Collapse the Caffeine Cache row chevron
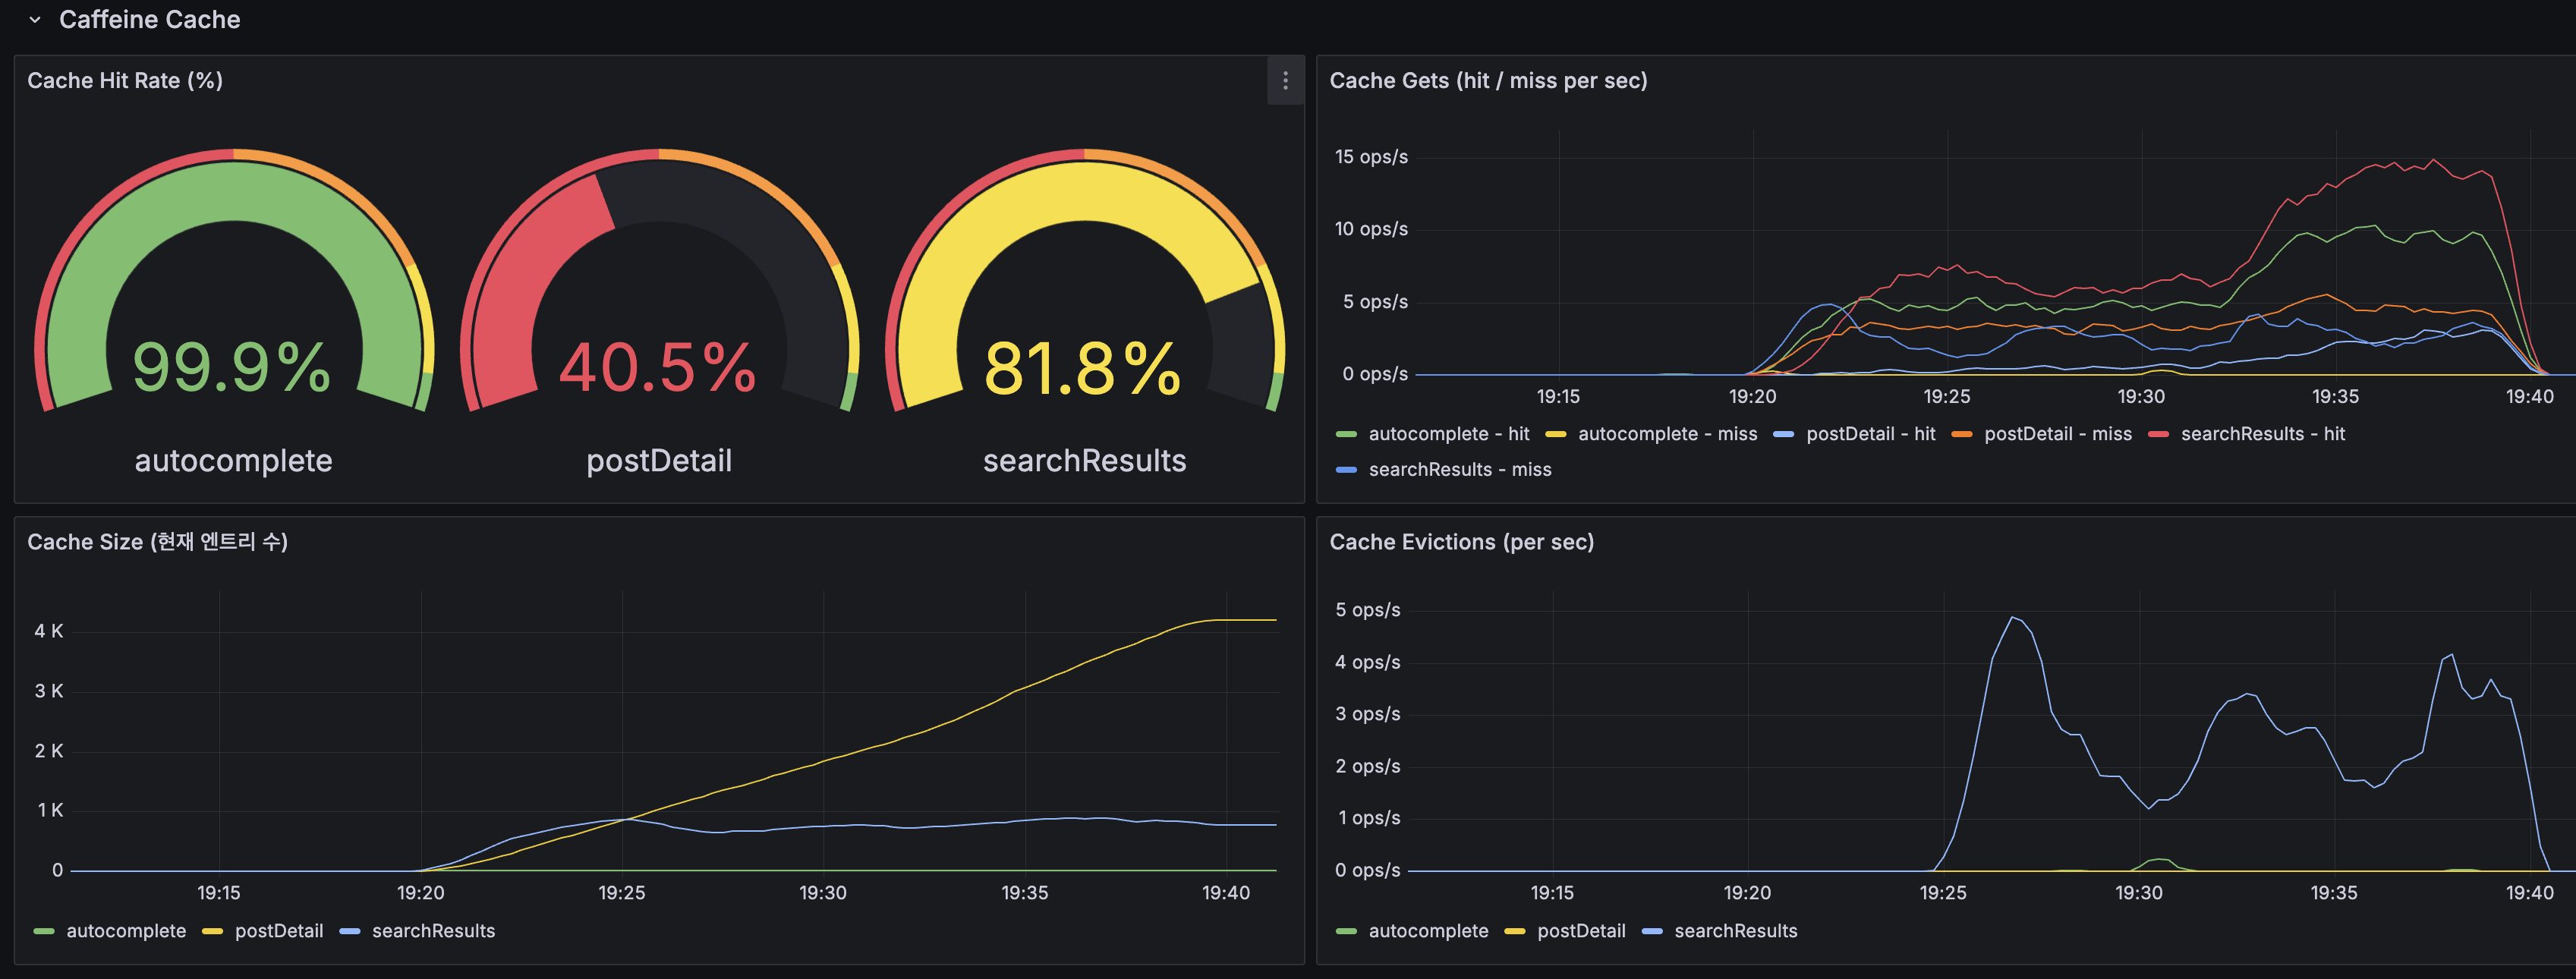Screen dimensions: 2576x979 pyautogui.click(x=35, y=20)
